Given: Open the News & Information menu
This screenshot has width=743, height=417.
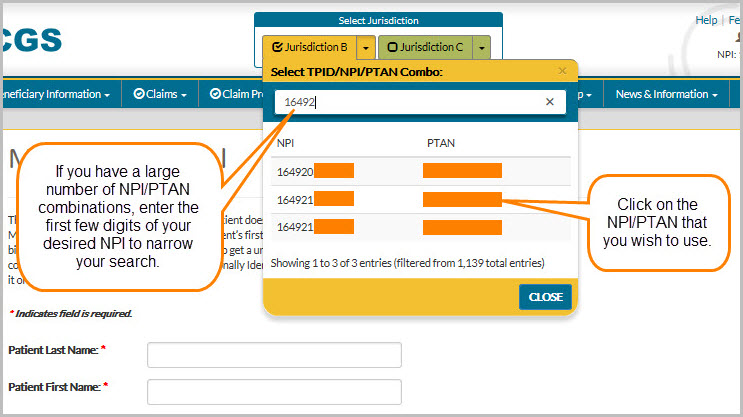Looking at the screenshot, I should (666, 94).
